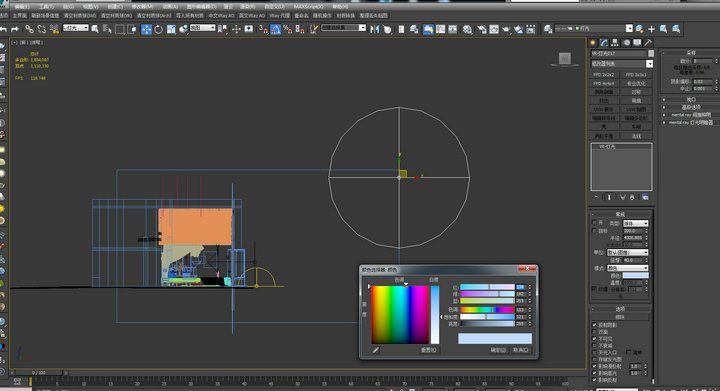The height and width of the screenshot is (391, 720).
Task: Click Cancel button in color selector dialog
Action: (x=521, y=350)
